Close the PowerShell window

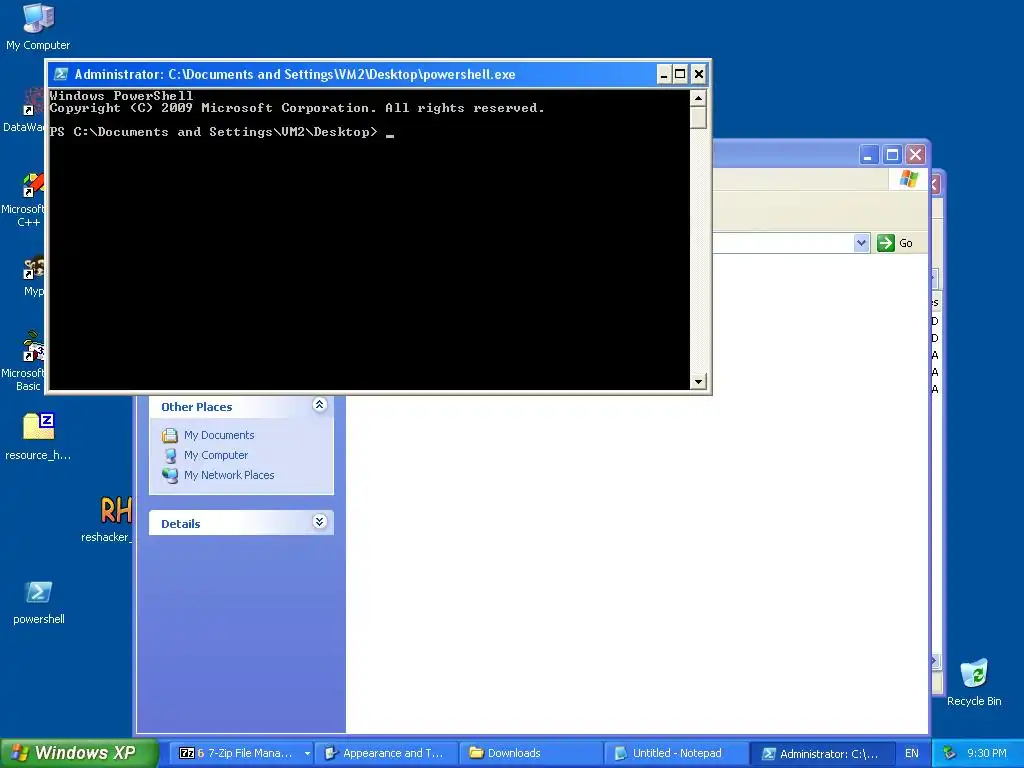(698, 74)
